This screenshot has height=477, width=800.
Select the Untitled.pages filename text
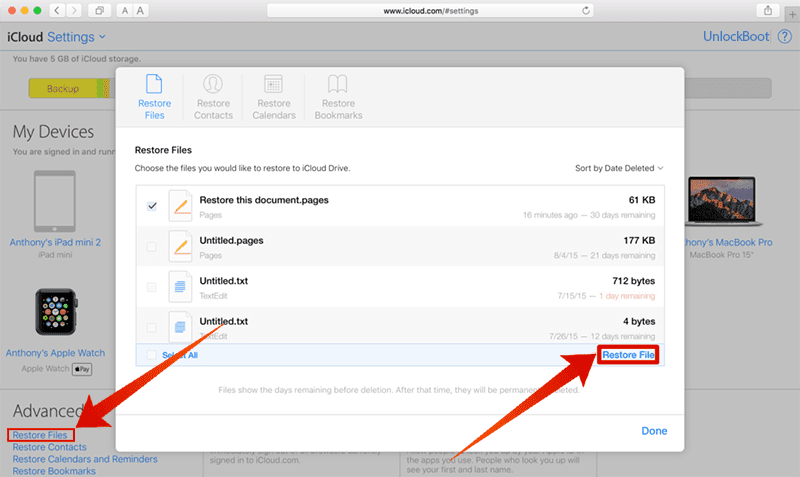[x=231, y=240]
